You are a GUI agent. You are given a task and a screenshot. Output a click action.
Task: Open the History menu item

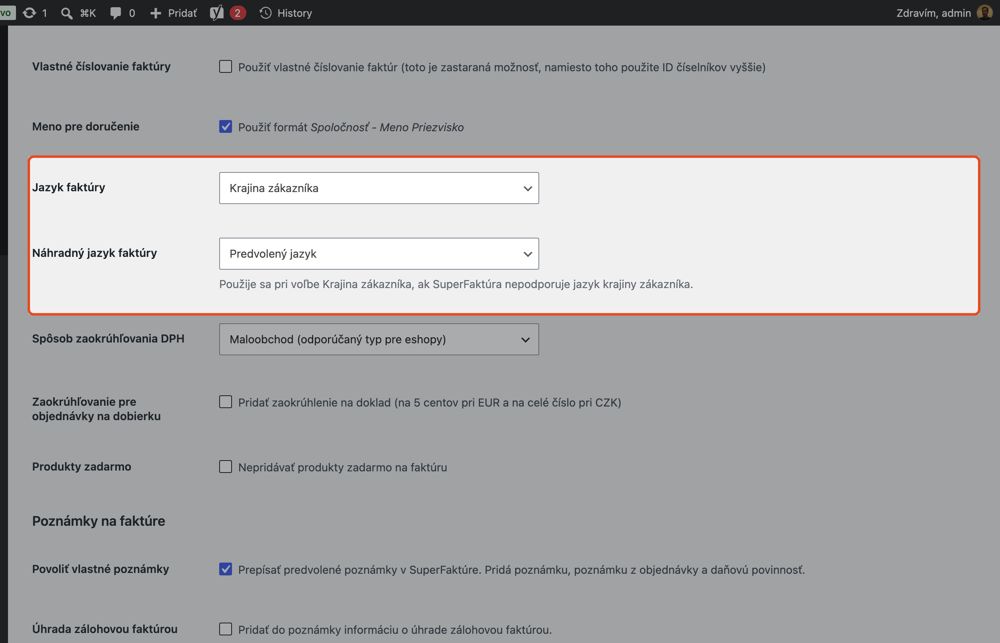tap(286, 13)
